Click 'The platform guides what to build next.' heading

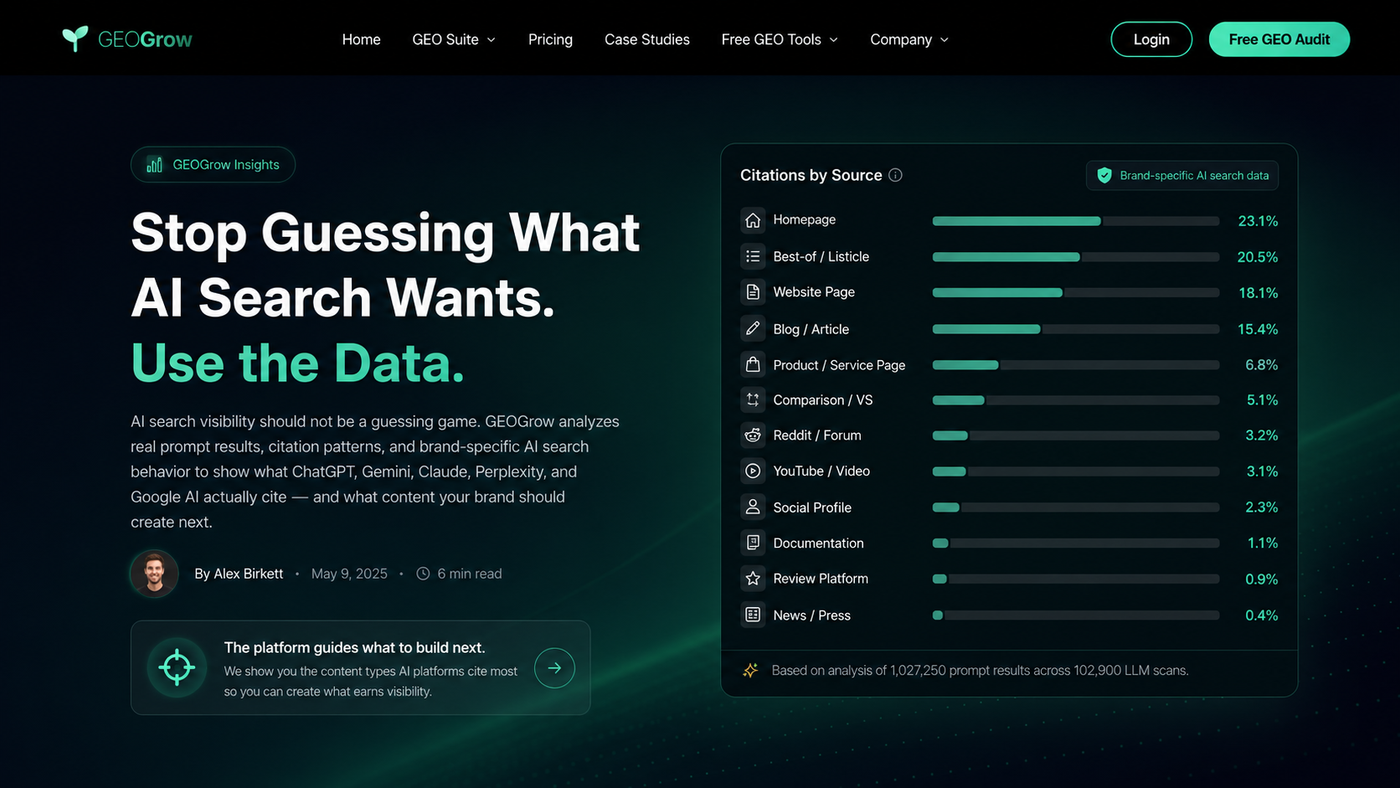(355, 648)
